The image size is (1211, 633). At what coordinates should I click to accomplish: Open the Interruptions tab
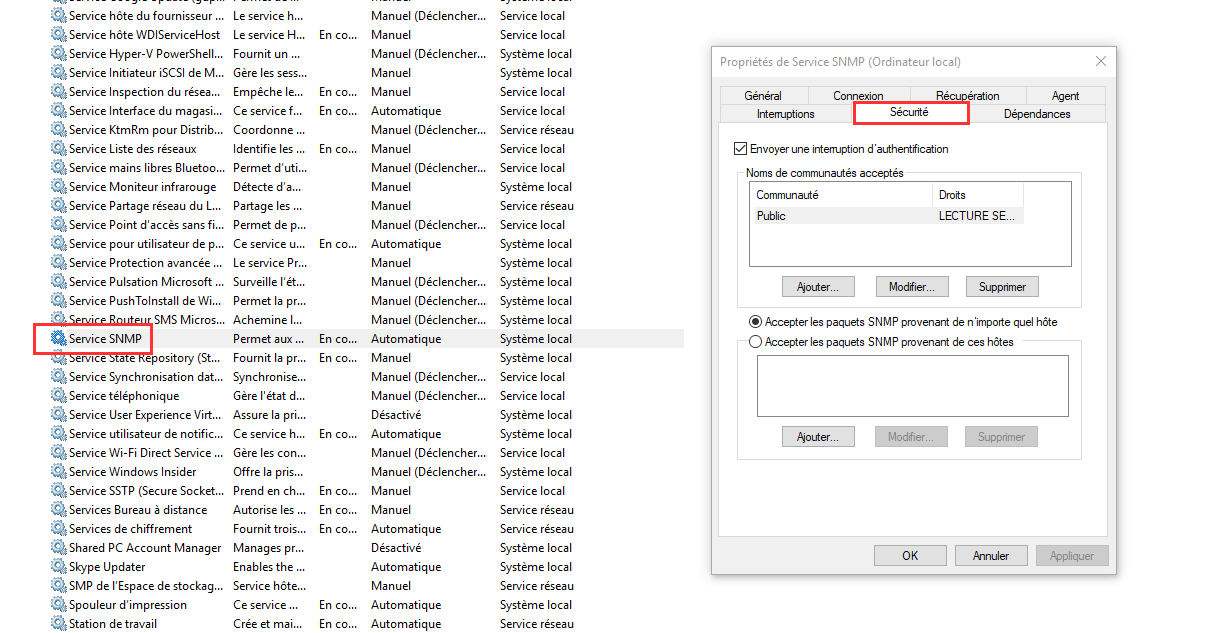click(x=785, y=114)
